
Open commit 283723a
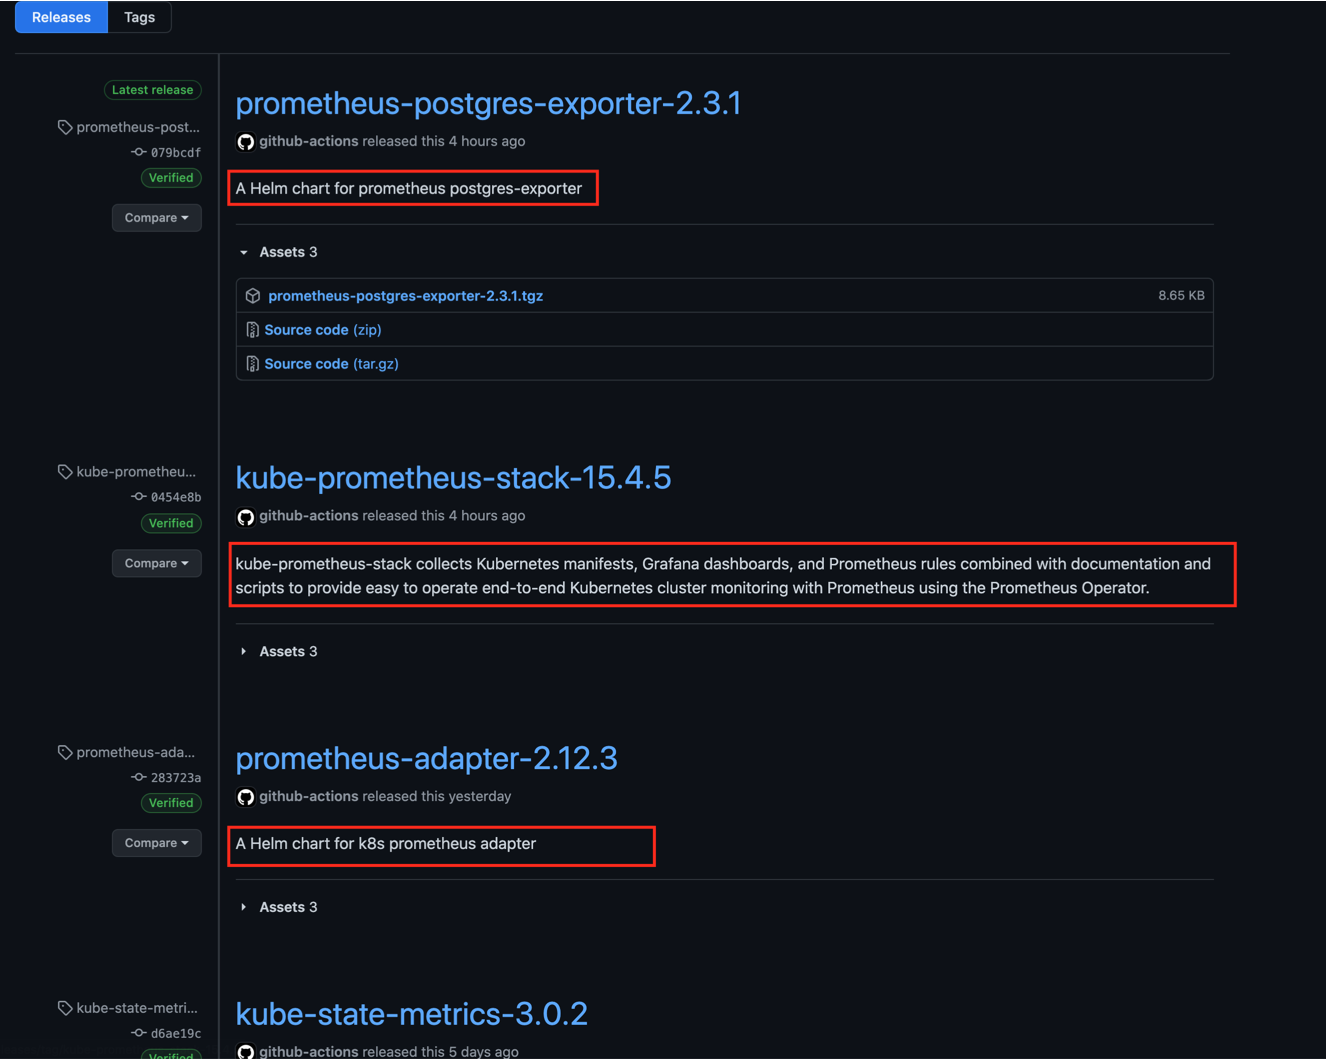point(176,777)
